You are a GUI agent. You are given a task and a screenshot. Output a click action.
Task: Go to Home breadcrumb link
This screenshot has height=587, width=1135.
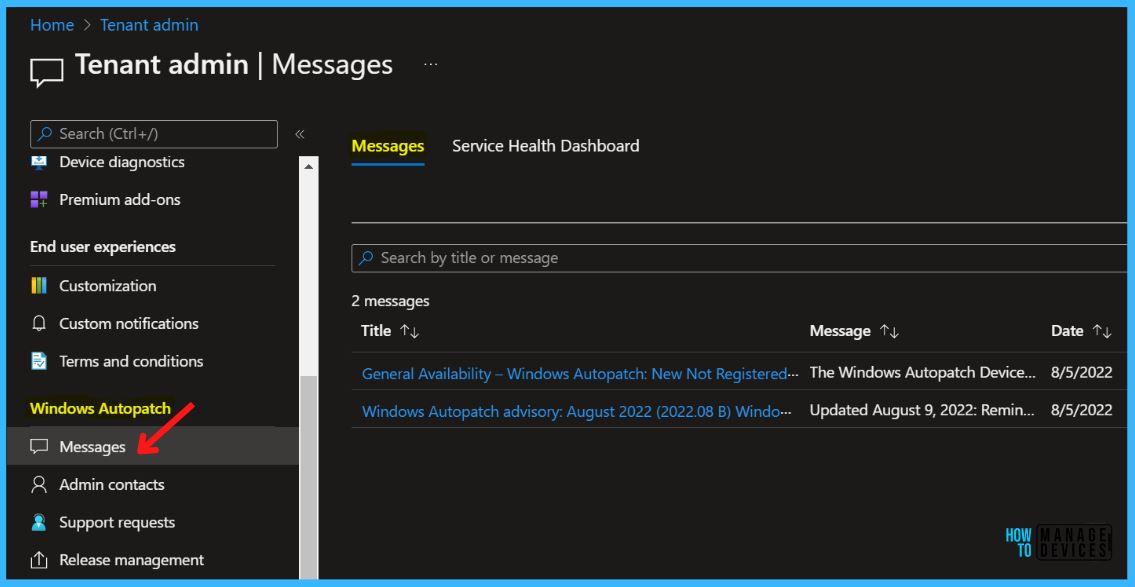click(x=52, y=25)
